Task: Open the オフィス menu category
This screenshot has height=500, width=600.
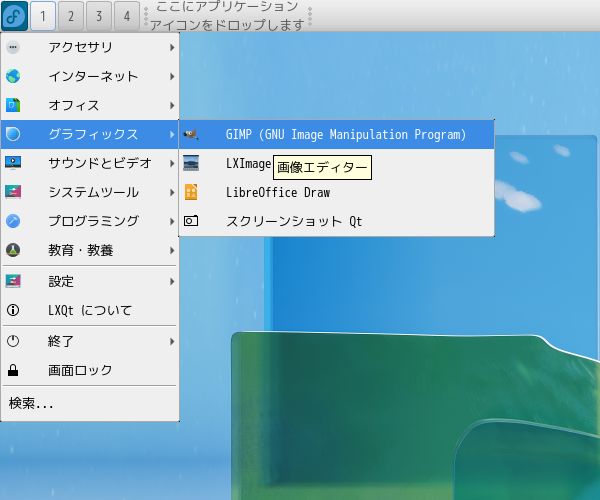Action: coord(90,105)
